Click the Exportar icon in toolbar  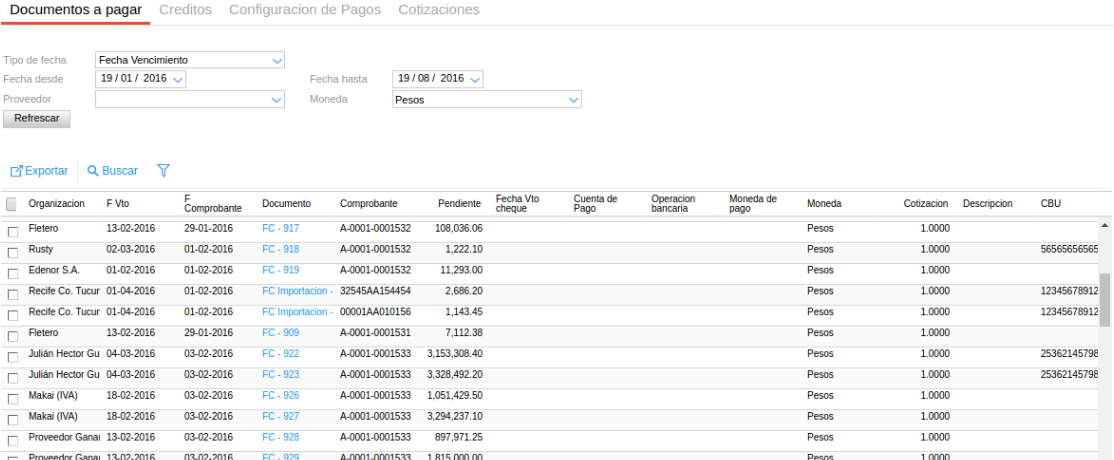[x=16, y=171]
